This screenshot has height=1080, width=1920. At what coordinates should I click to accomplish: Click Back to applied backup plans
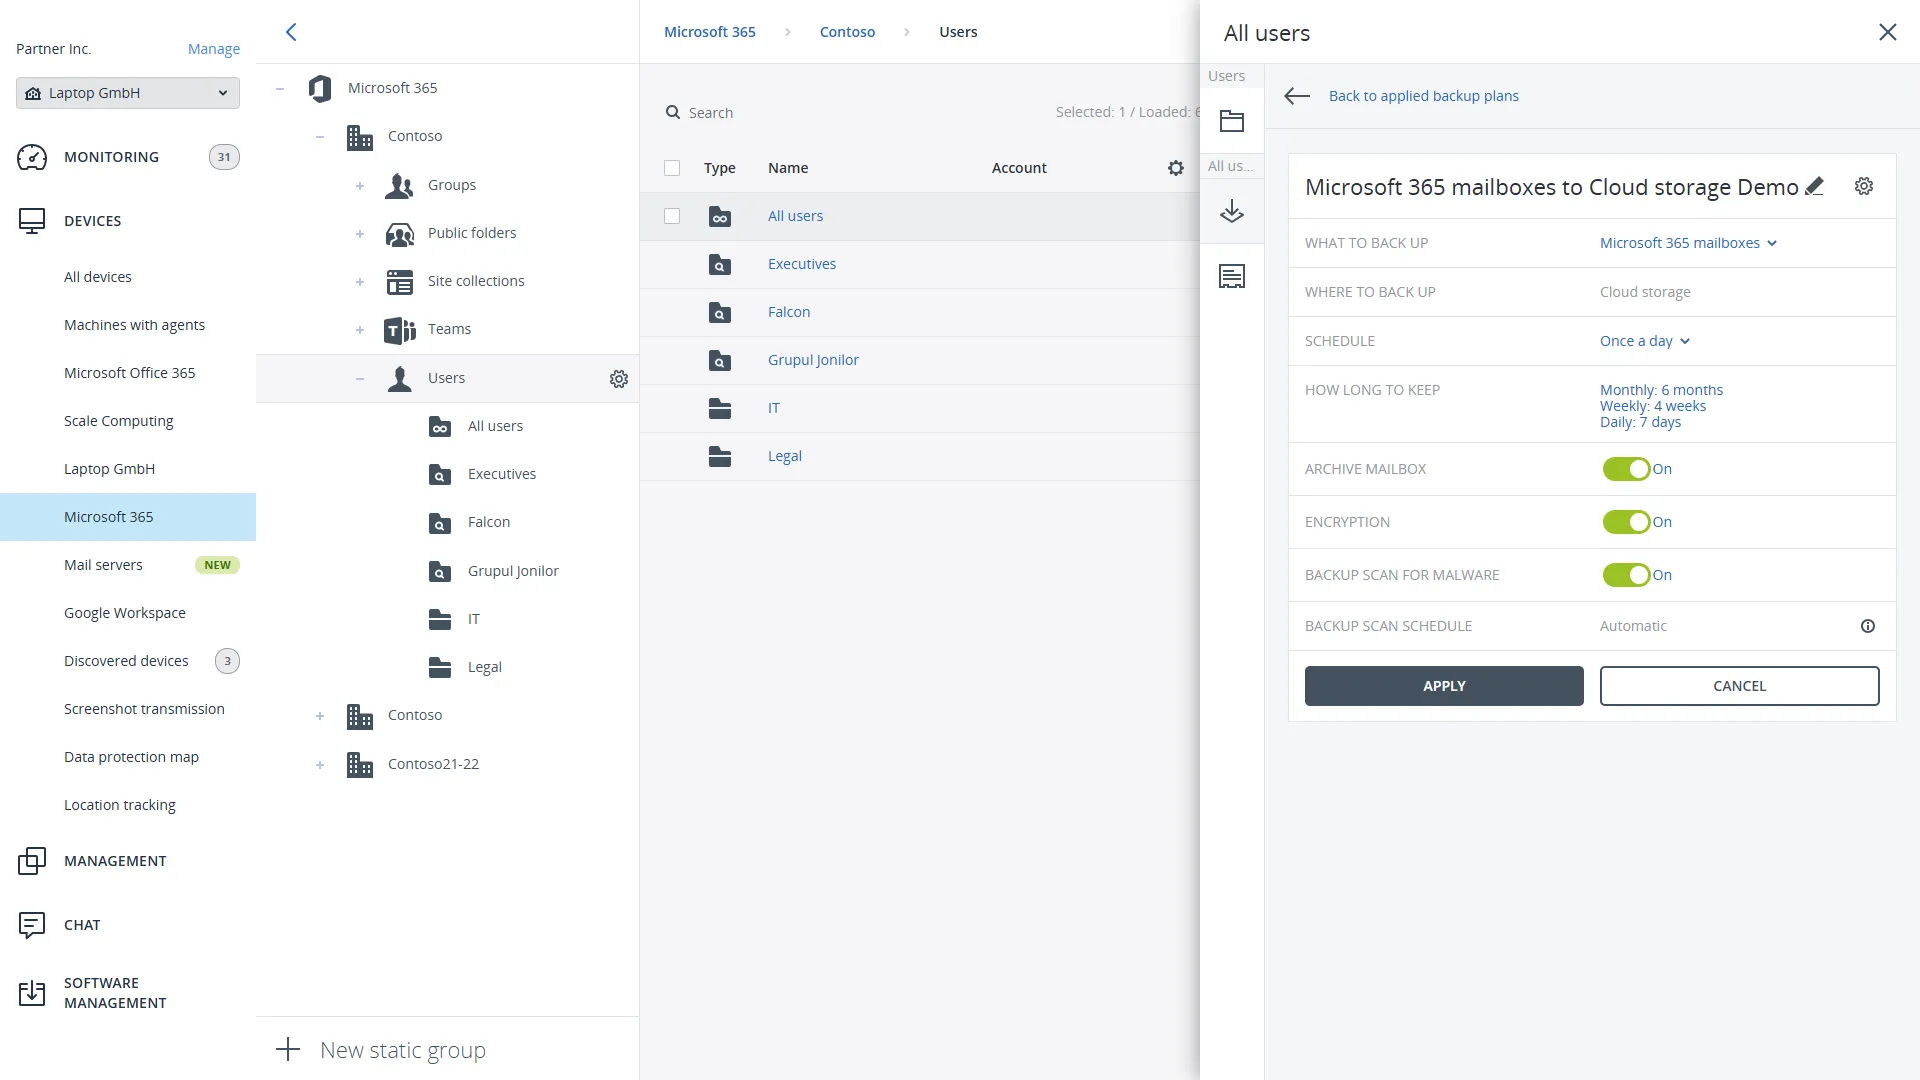(1423, 96)
